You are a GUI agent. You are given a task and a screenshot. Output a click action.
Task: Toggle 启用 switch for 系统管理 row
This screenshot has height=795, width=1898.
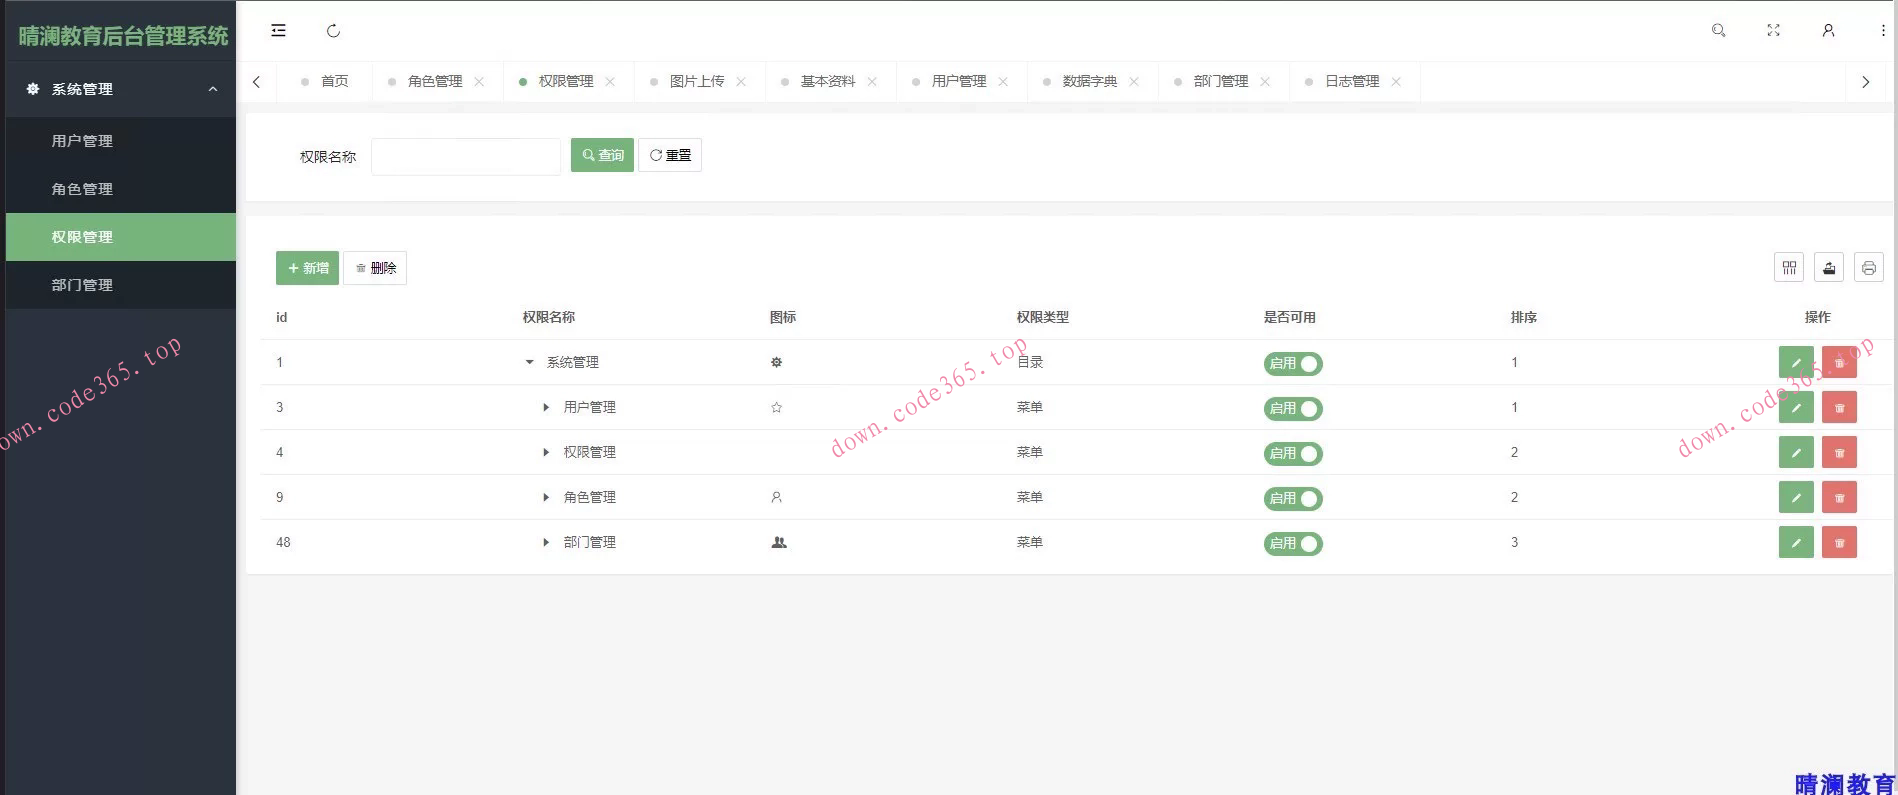click(1293, 364)
